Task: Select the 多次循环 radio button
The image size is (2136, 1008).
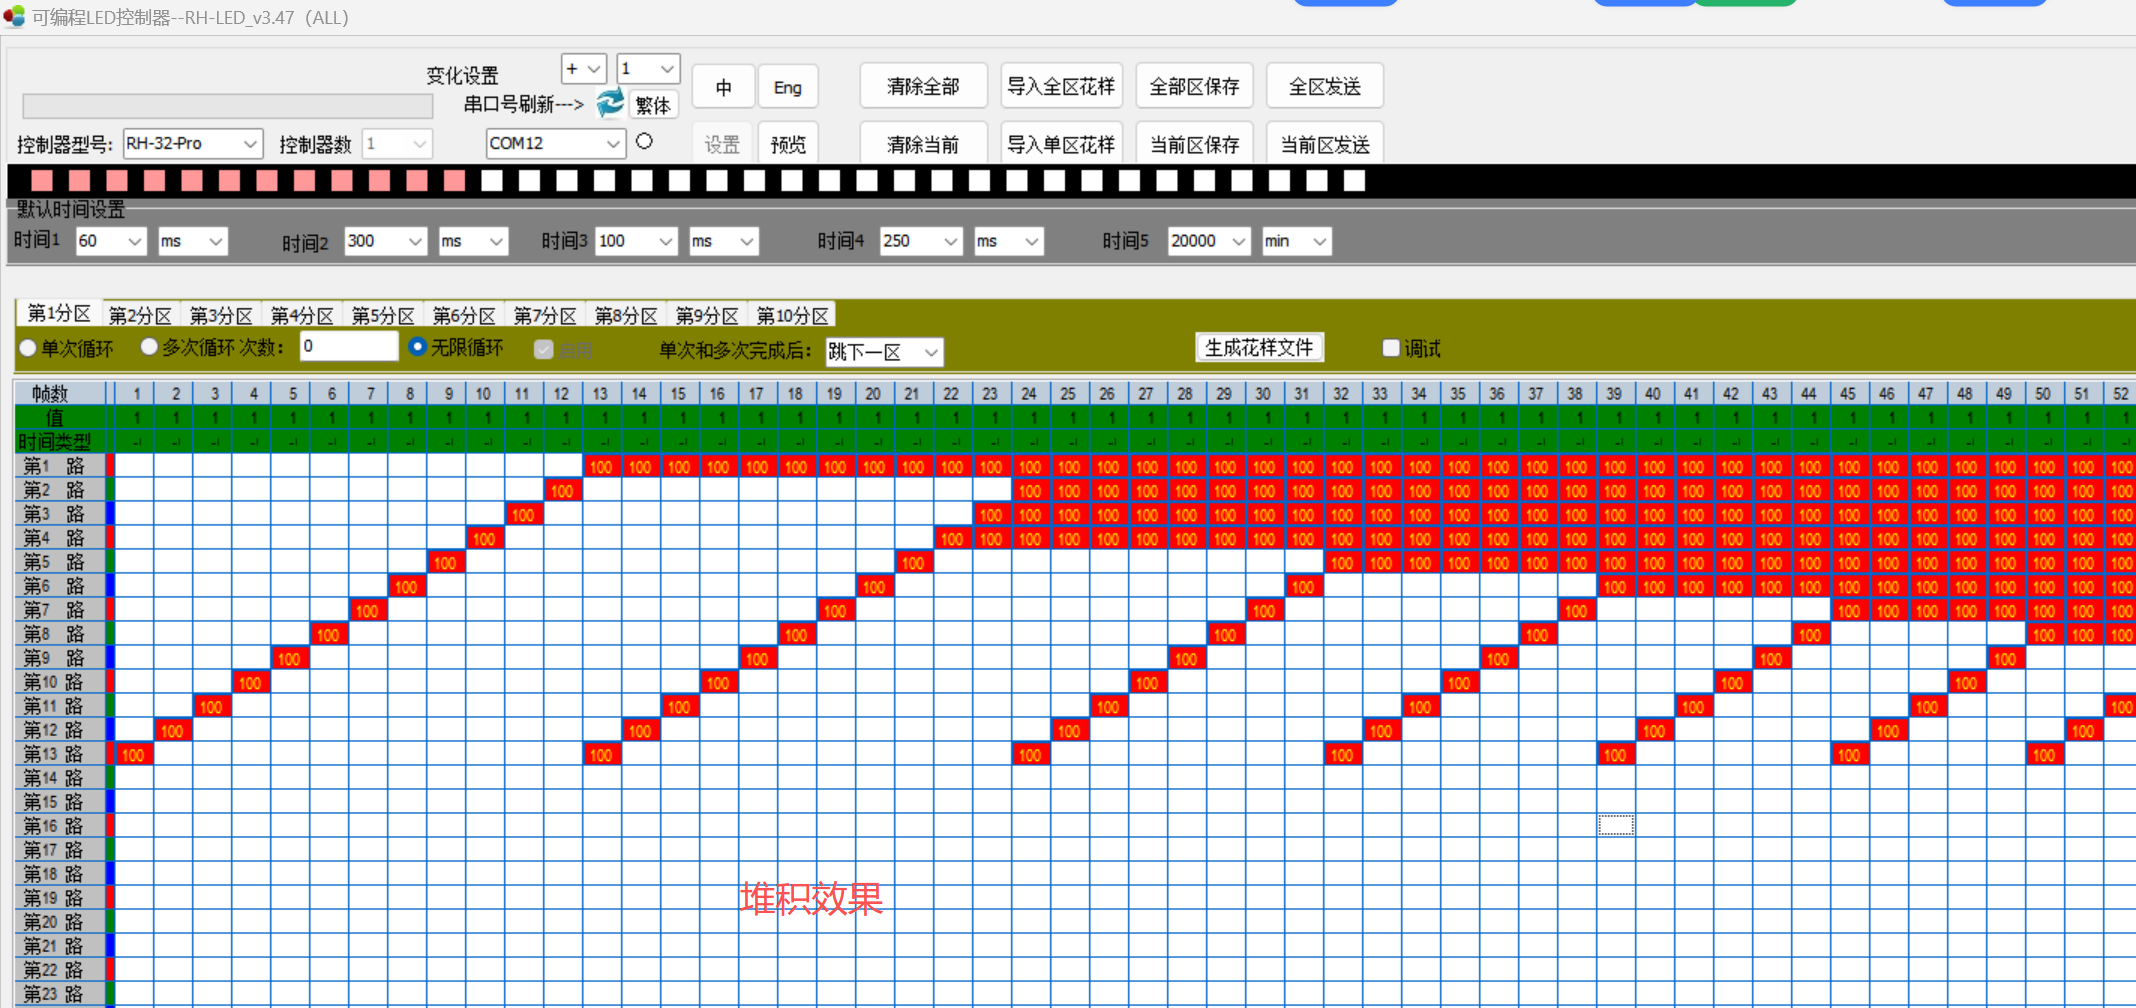Action: [149, 347]
